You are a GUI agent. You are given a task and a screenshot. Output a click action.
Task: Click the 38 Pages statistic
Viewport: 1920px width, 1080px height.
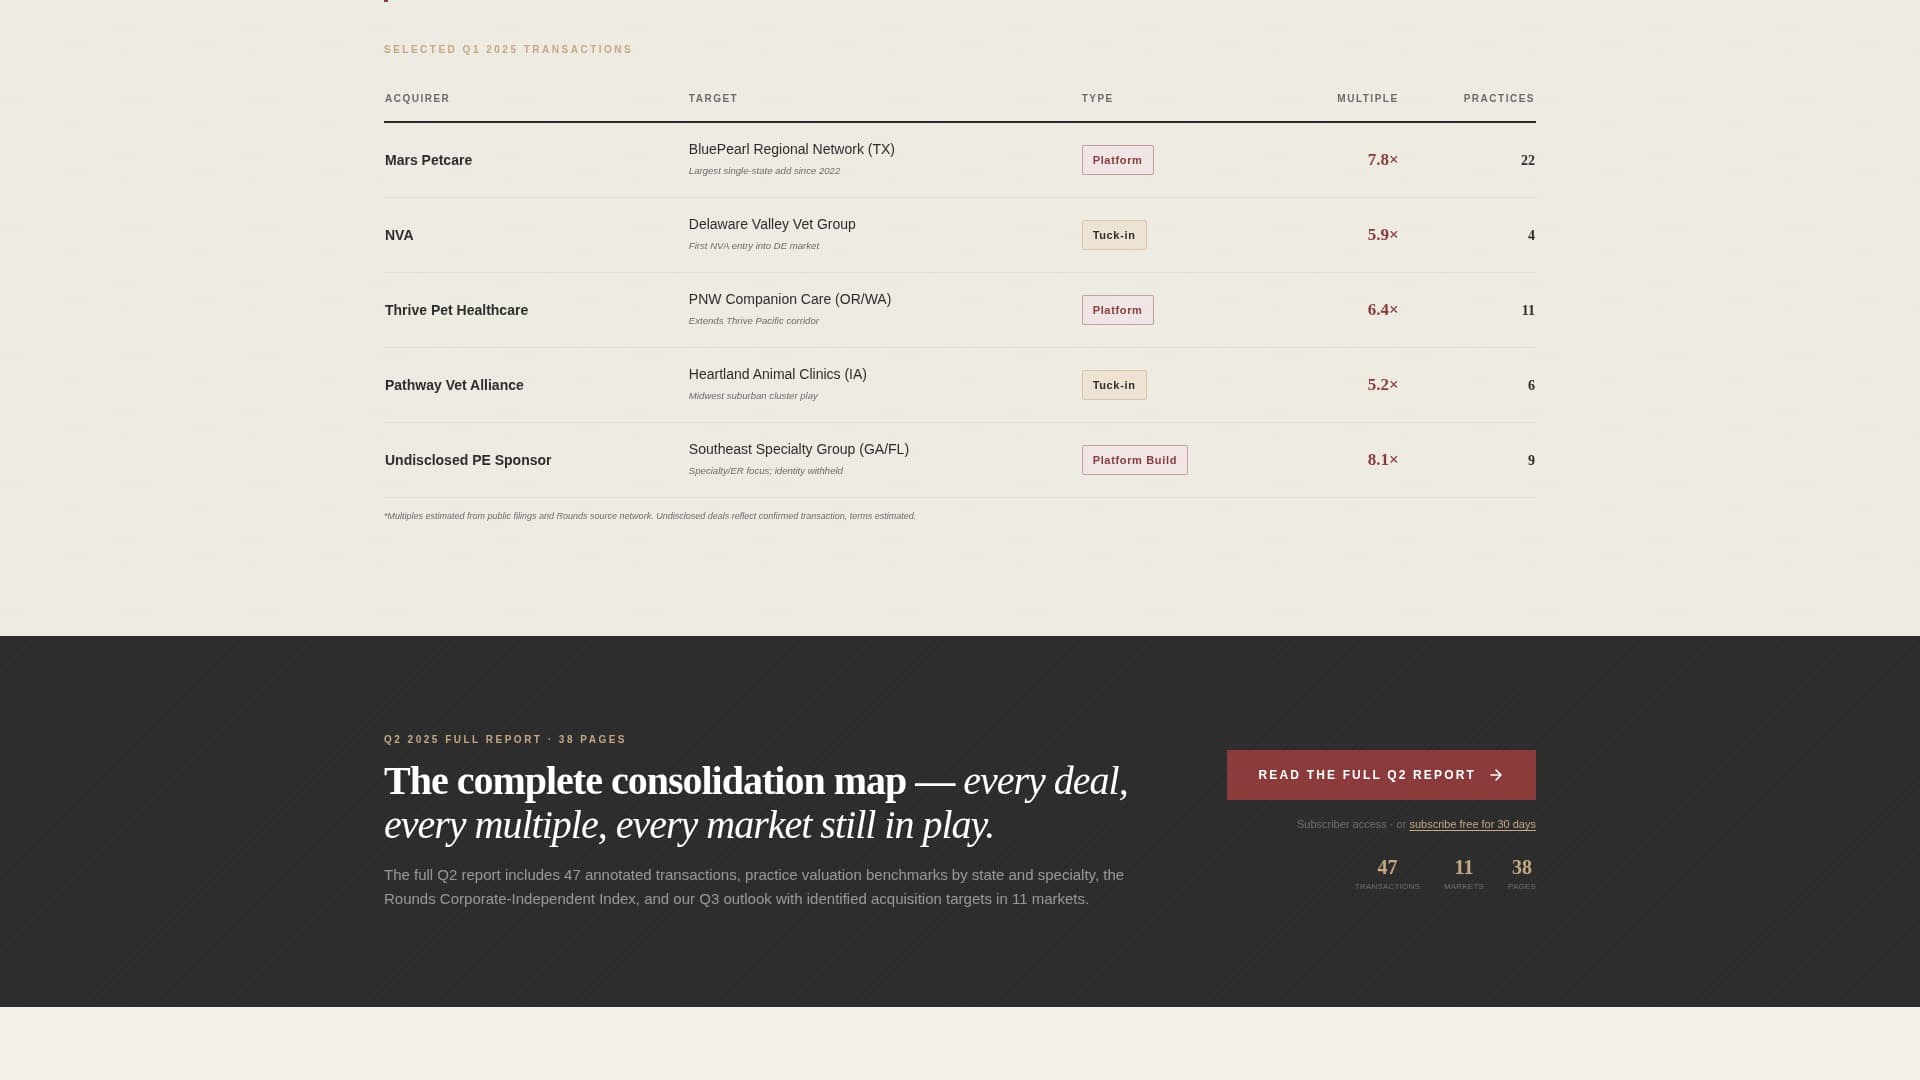(1522, 874)
